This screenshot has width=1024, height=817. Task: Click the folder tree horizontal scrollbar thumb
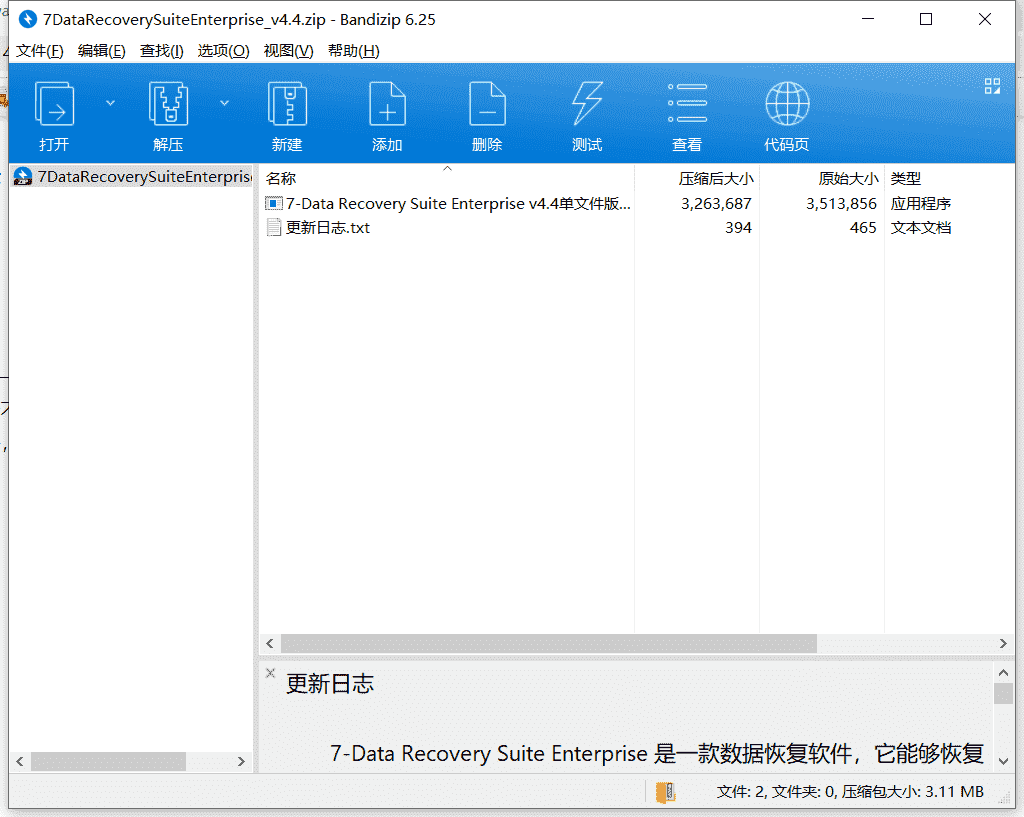(x=108, y=761)
